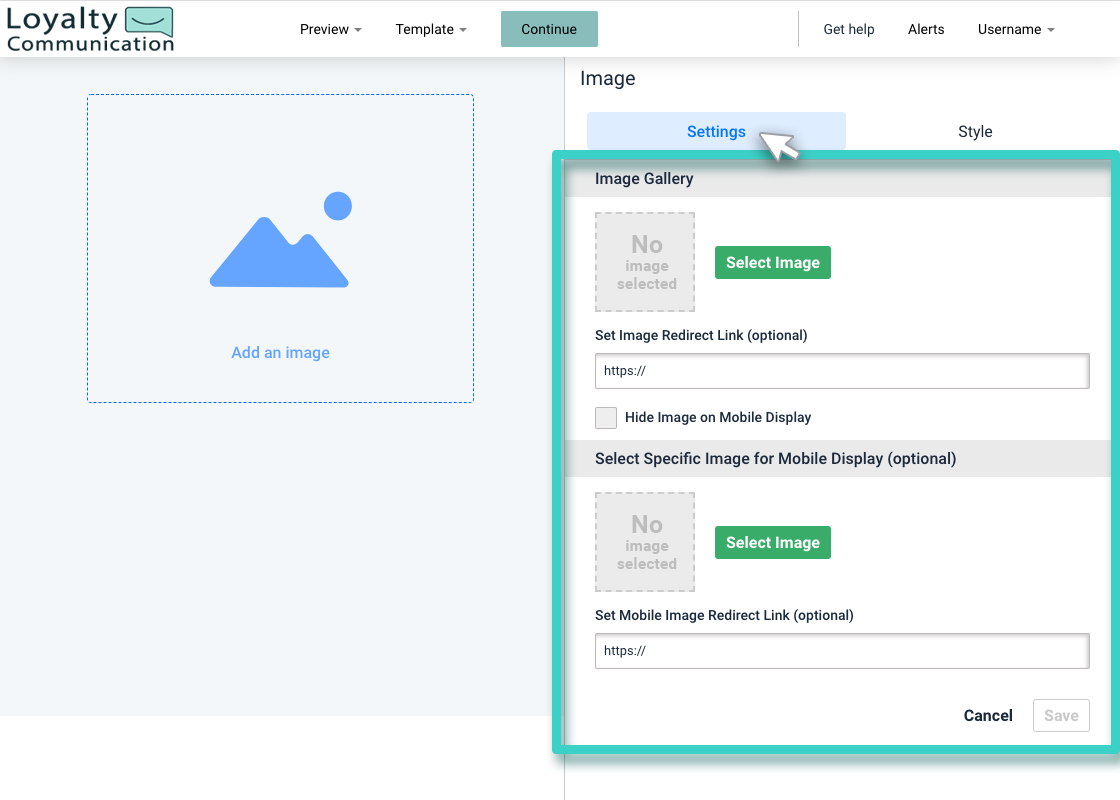Click the Save button
1120x800 pixels.
tap(1060, 715)
